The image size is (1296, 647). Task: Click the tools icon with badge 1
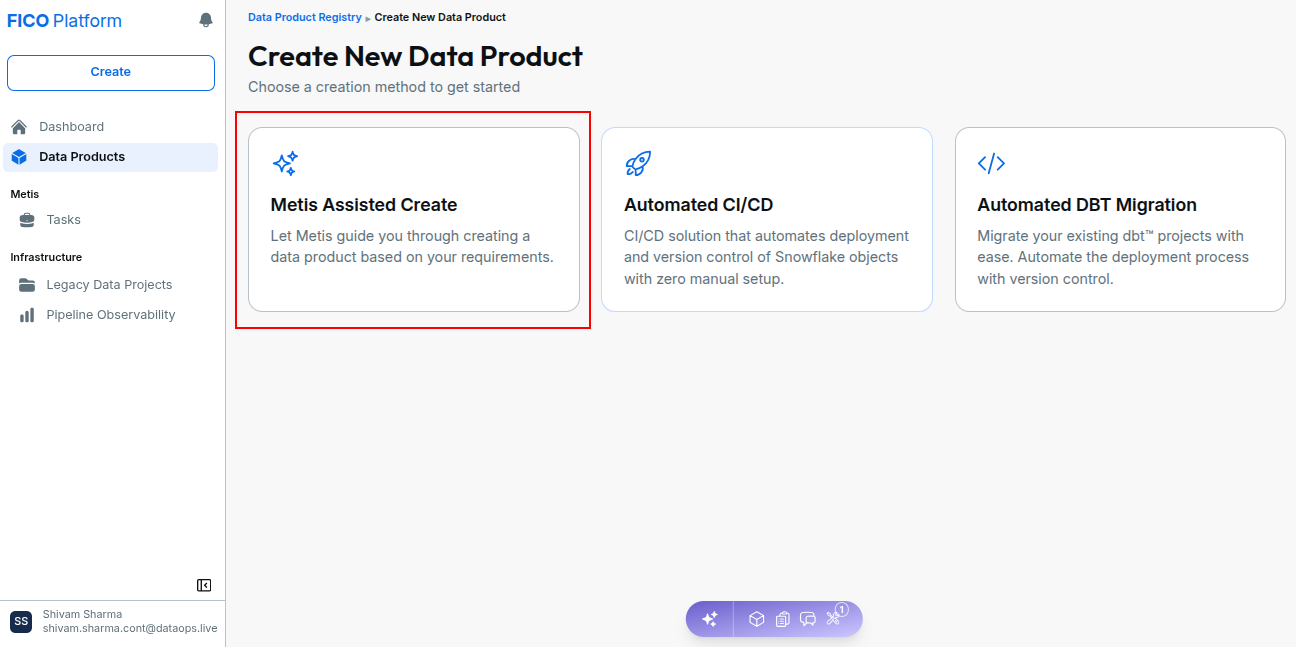click(834, 617)
